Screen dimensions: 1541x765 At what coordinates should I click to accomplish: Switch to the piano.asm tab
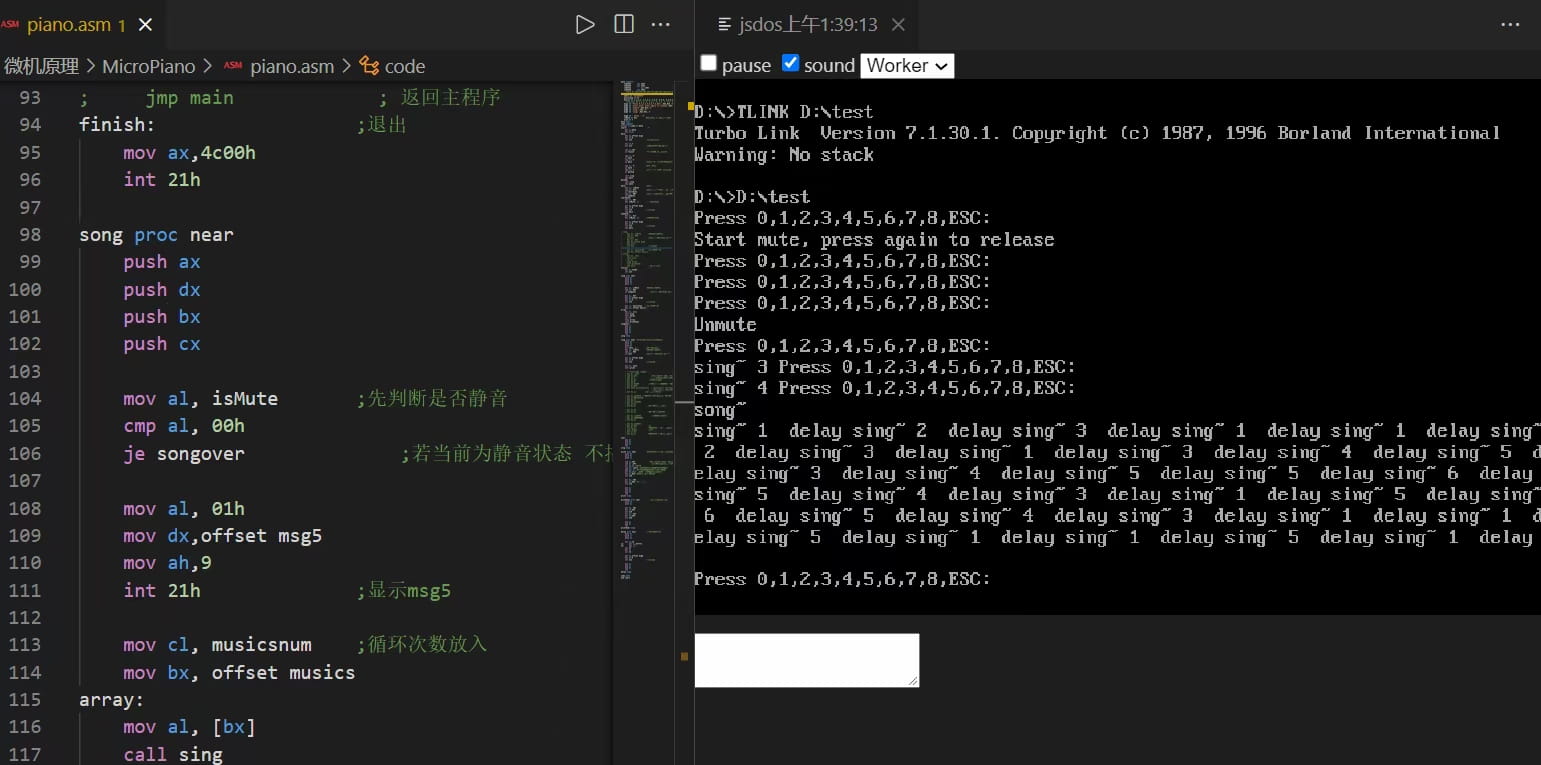point(80,25)
